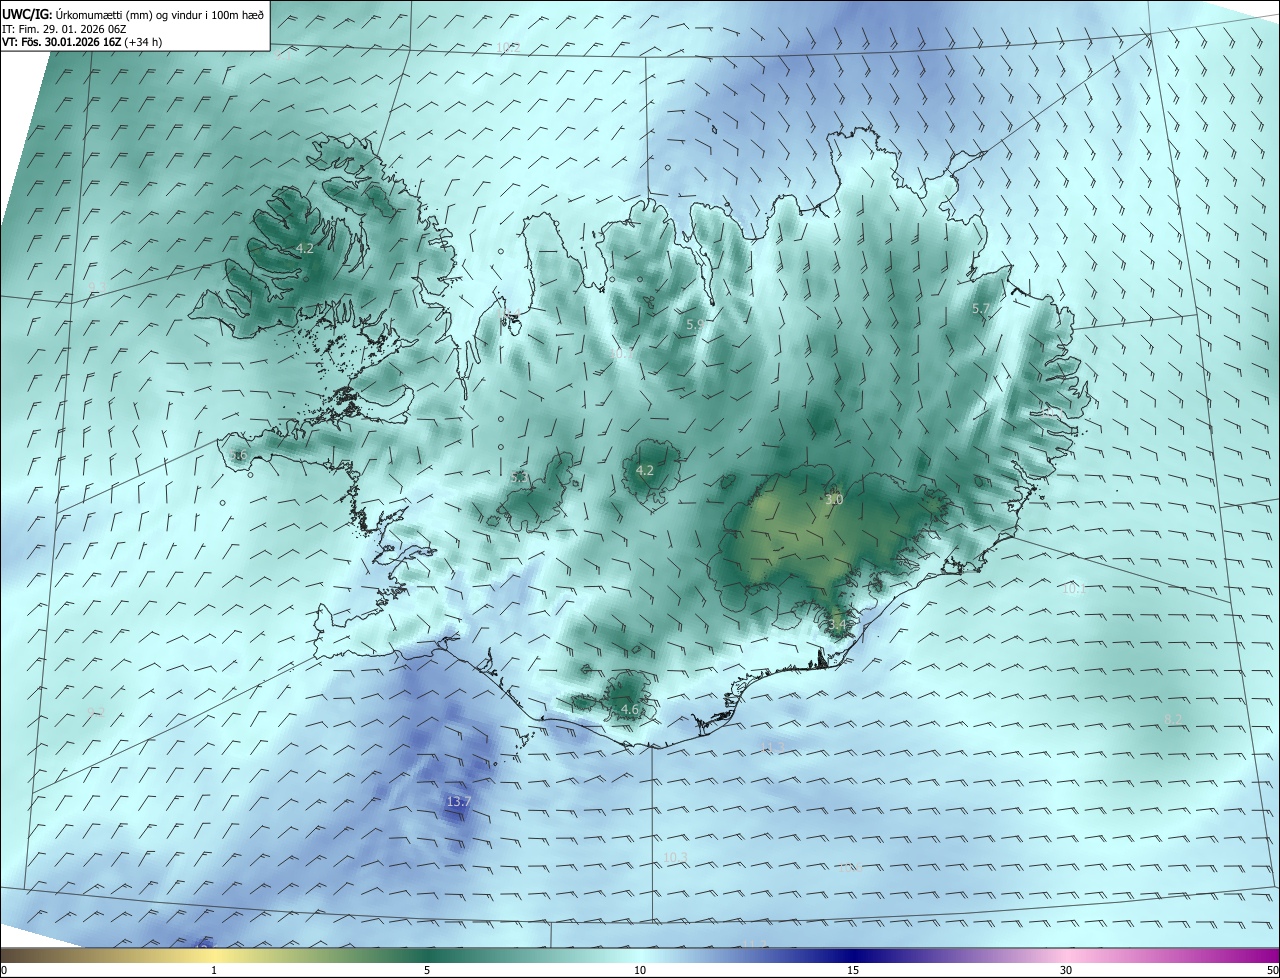Click the 10.2 value label south of Iceland
The height and width of the screenshot is (978, 1280).
point(675,858)
